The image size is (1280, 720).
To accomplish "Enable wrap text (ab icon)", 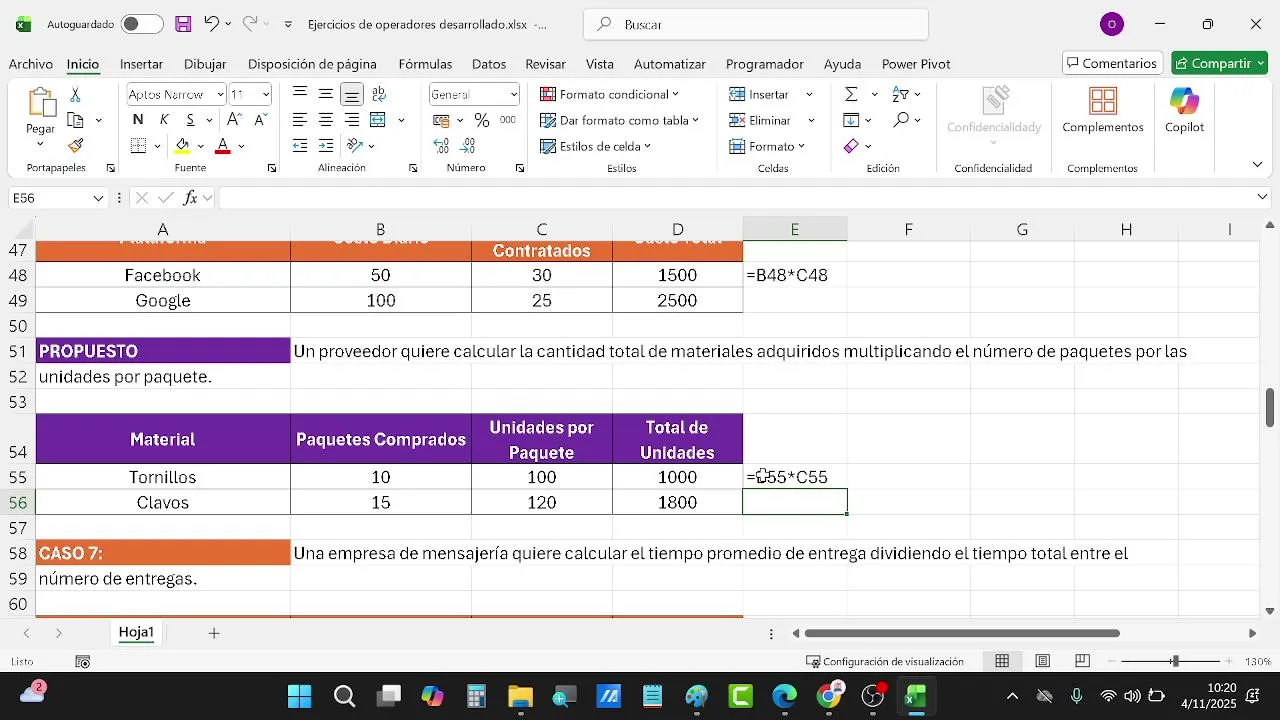I will point(379,94).
